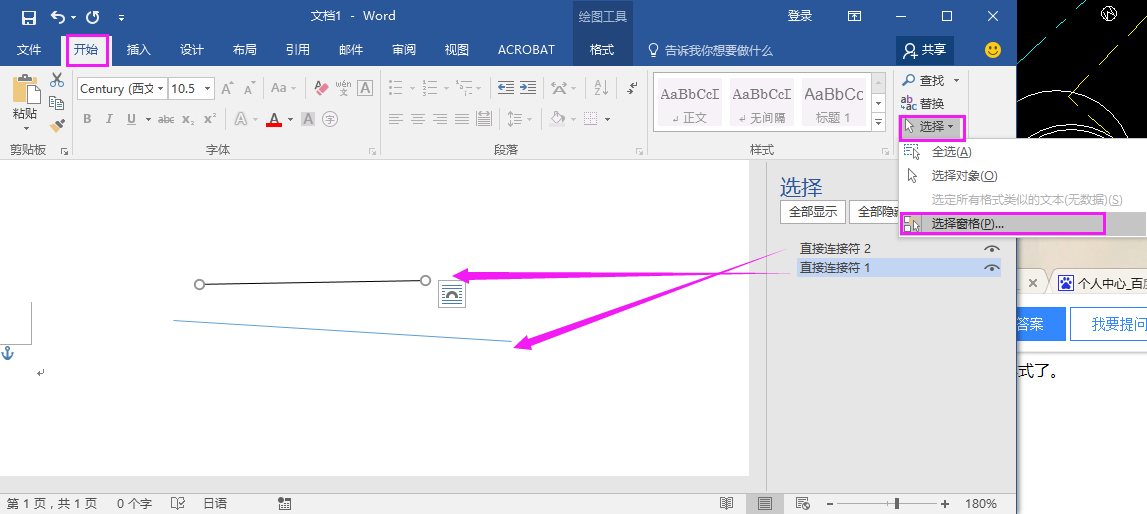Show or hide paragraph marks
Screen dimensions: 1147x514
pyautogui.click(x=633, y=88)
